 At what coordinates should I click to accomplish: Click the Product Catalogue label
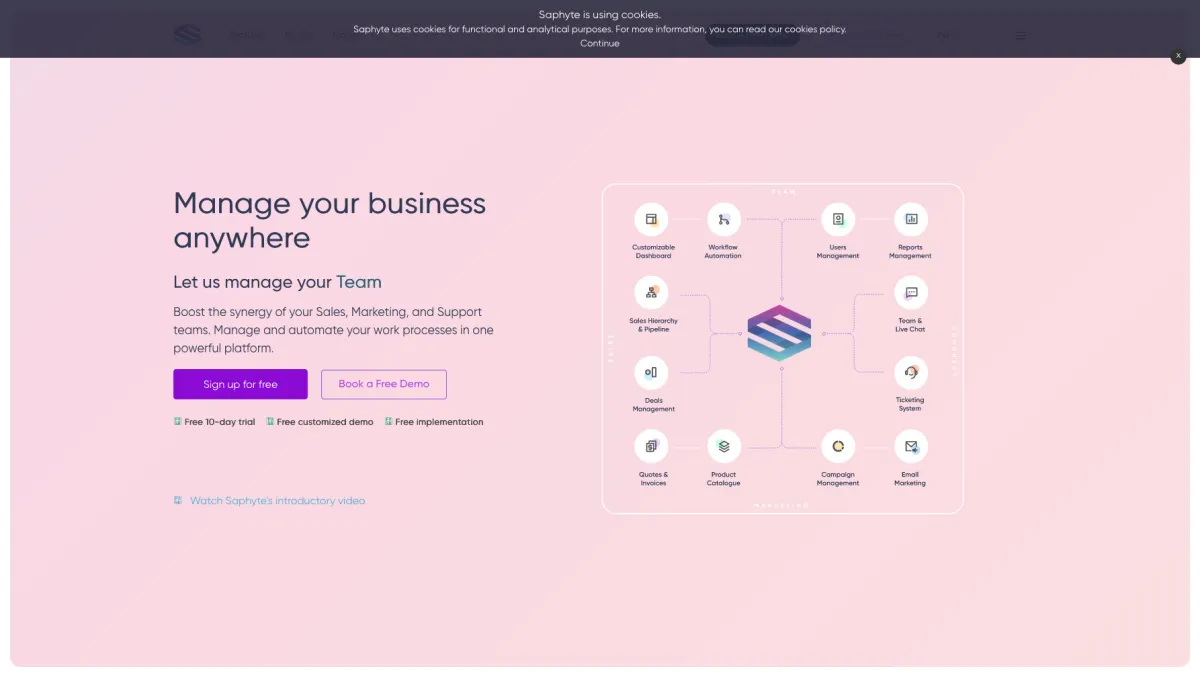point(723,479)
